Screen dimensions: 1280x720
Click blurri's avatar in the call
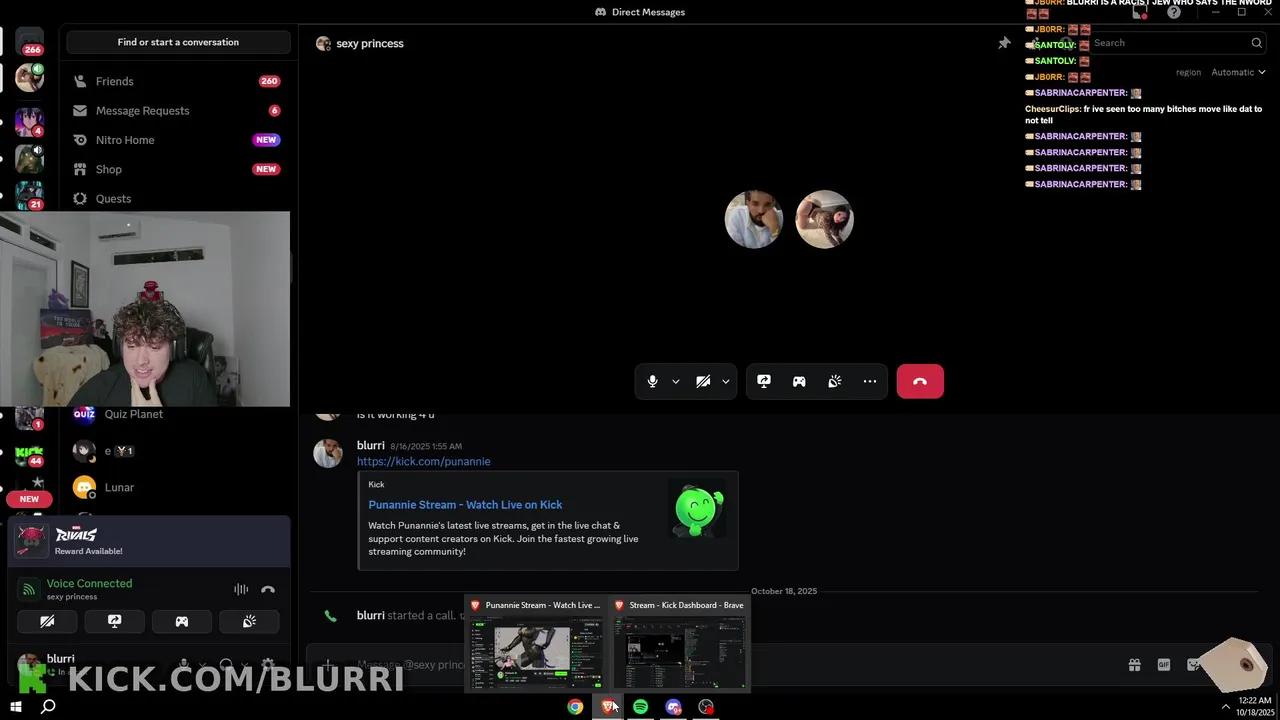(753, 219)
